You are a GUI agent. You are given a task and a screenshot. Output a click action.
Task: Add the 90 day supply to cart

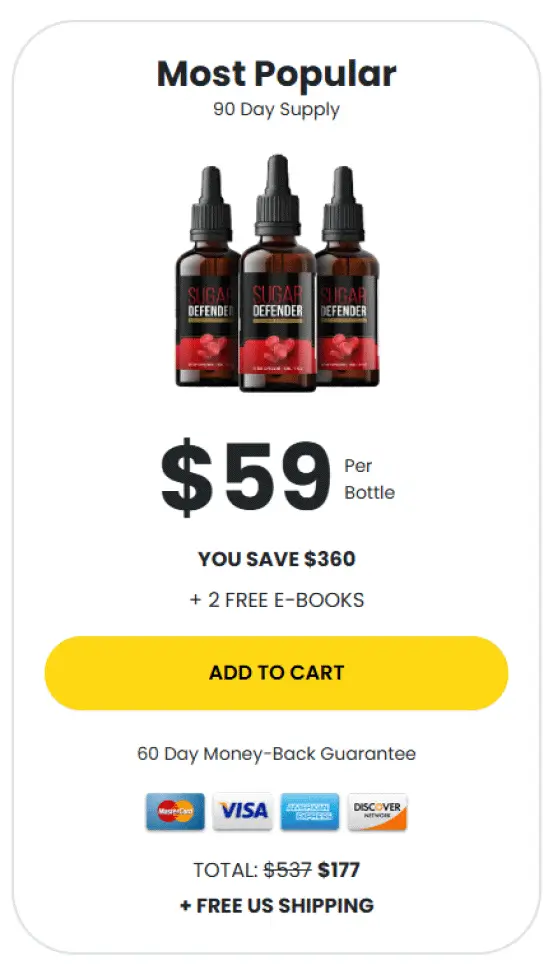[x=277, y=673]
